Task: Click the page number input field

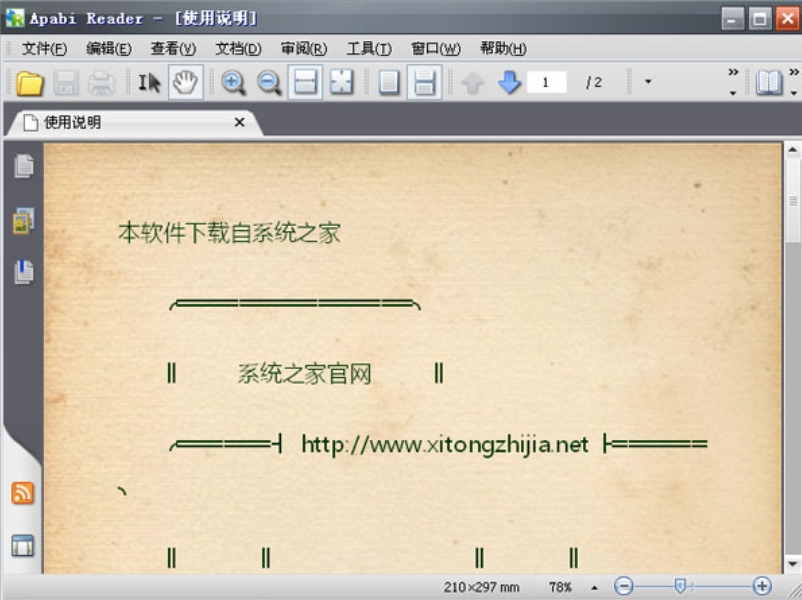Action: (x=546, y=82)
